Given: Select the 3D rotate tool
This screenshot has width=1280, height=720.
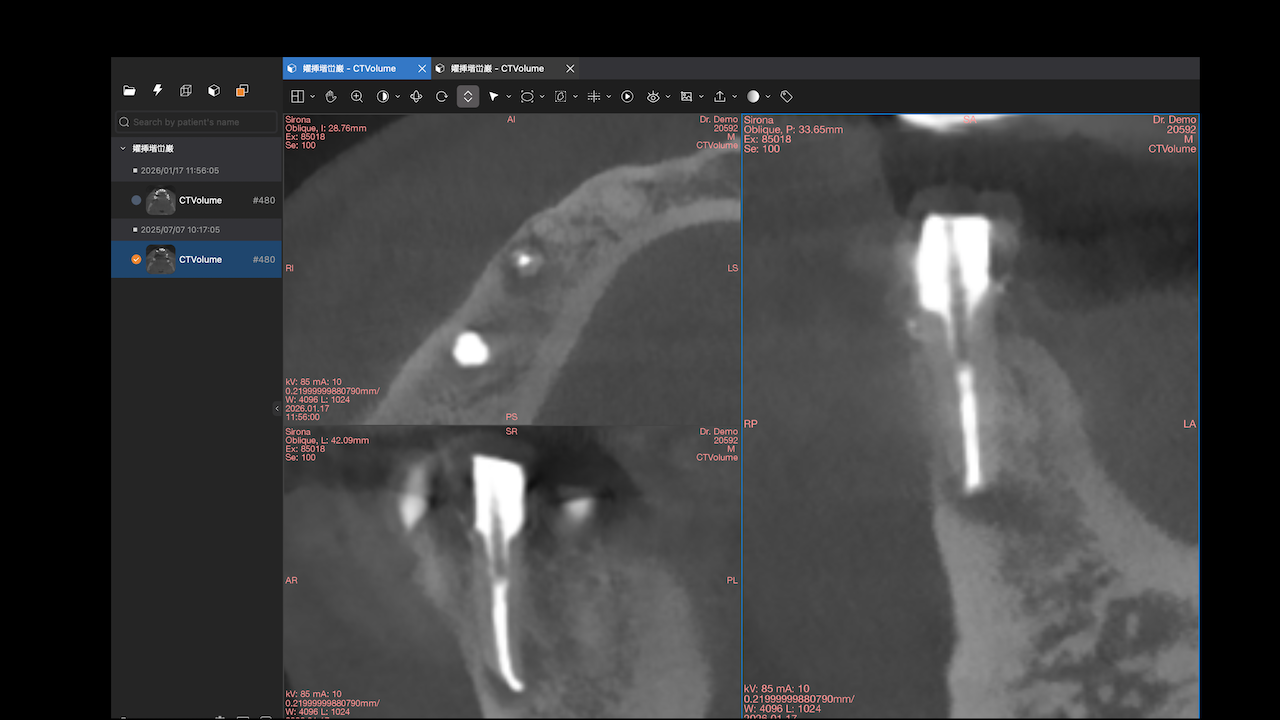Looking at the screenshot, I should tap(417, 96).
